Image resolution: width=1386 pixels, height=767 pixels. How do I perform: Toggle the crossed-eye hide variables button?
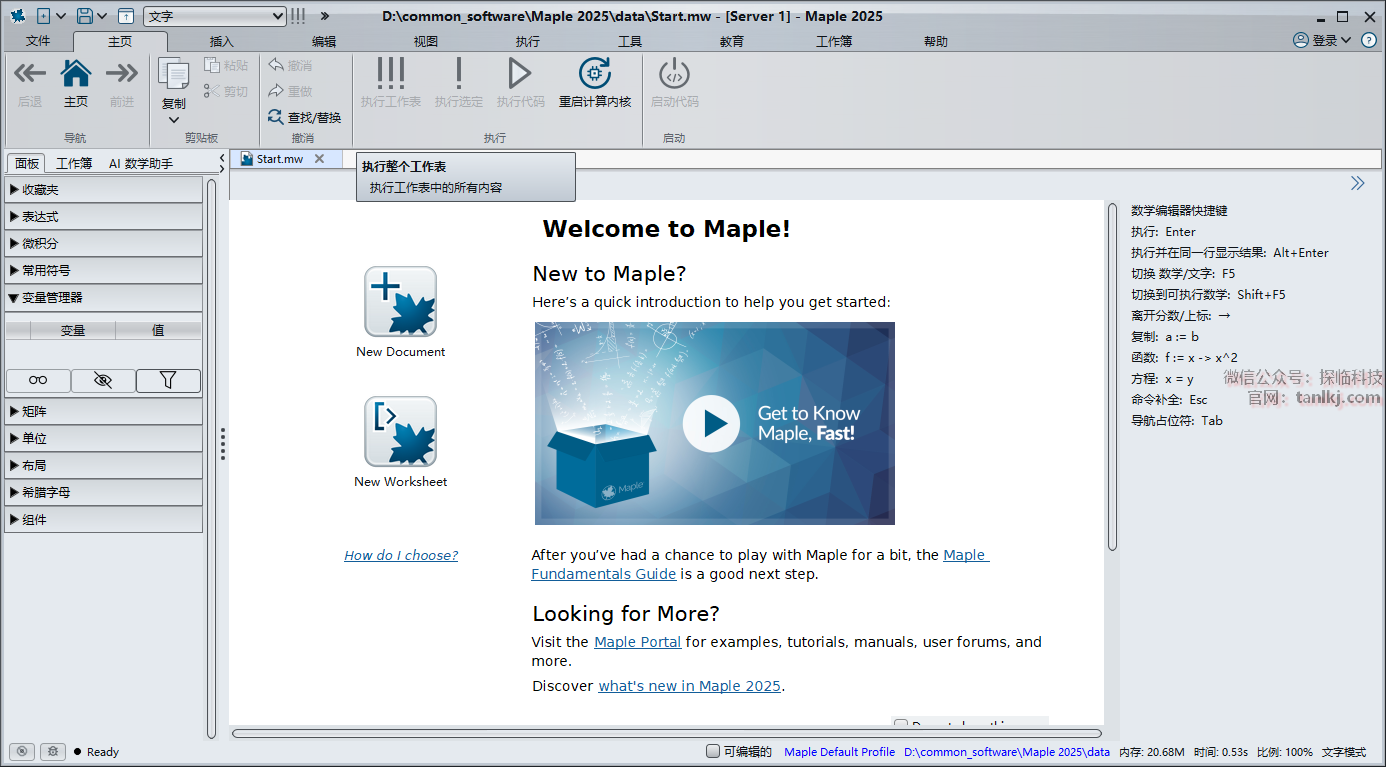(x=103, y=380)
